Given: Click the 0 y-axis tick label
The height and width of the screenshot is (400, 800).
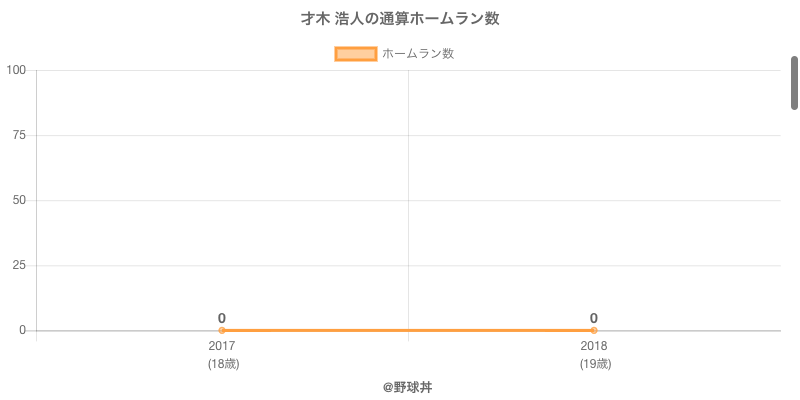Looking at the screenshot, I should (22, 330).
